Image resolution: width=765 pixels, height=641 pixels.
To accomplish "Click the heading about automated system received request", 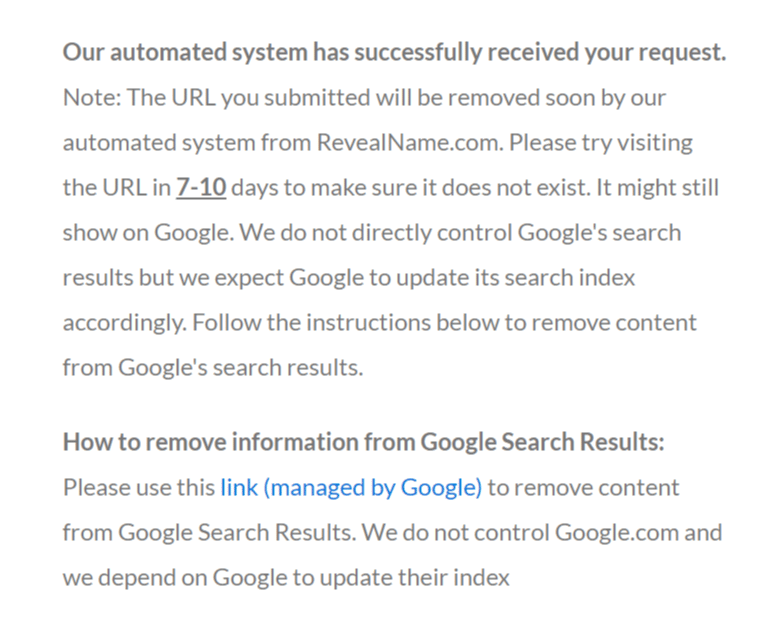I will (395, 52).
